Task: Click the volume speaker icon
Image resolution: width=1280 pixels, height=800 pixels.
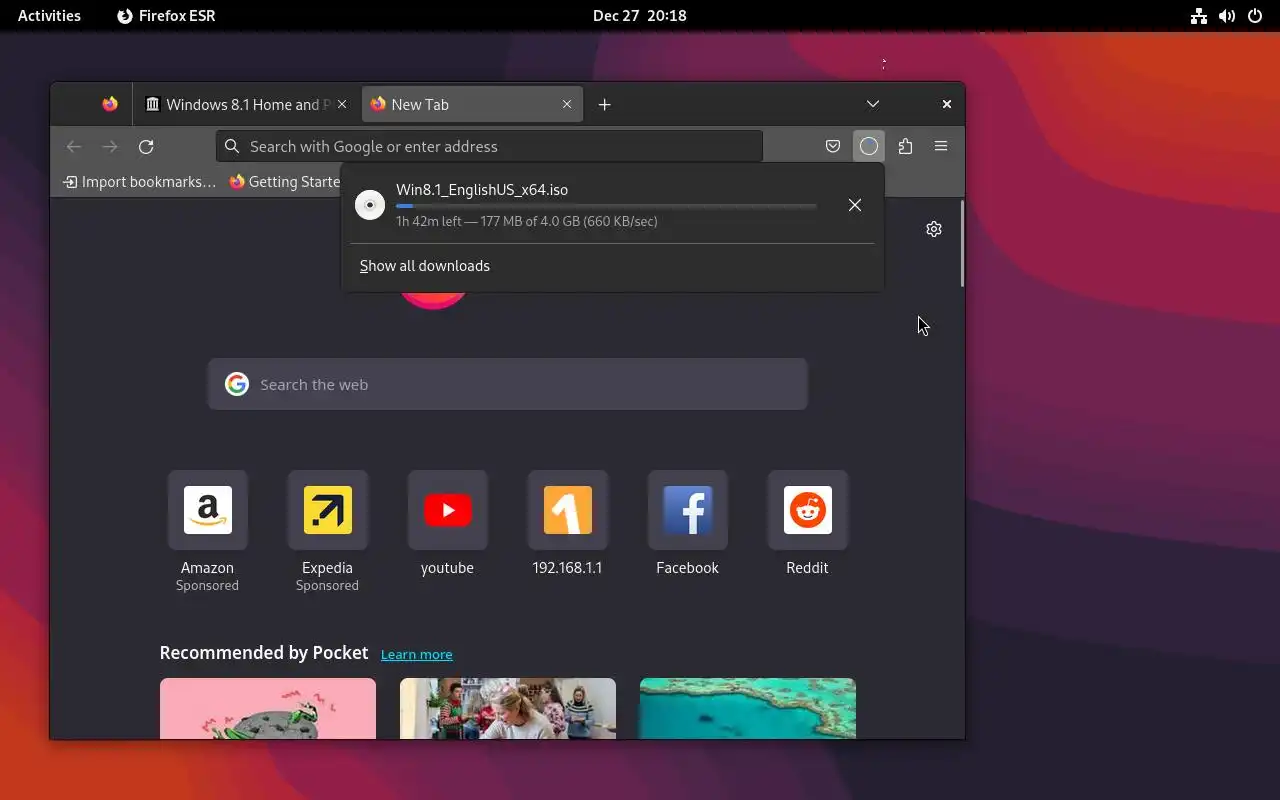Action: [x=1227, y=15]
